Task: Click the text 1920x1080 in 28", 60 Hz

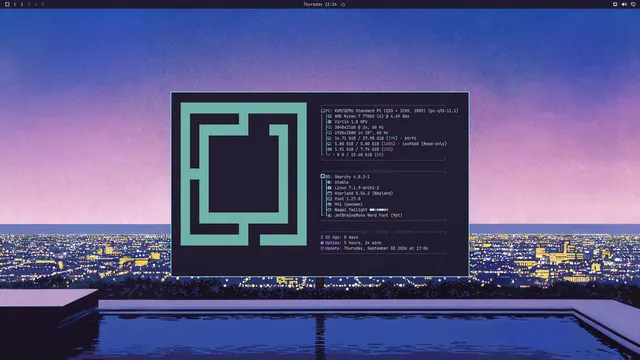Action: [x=361, y=133]
